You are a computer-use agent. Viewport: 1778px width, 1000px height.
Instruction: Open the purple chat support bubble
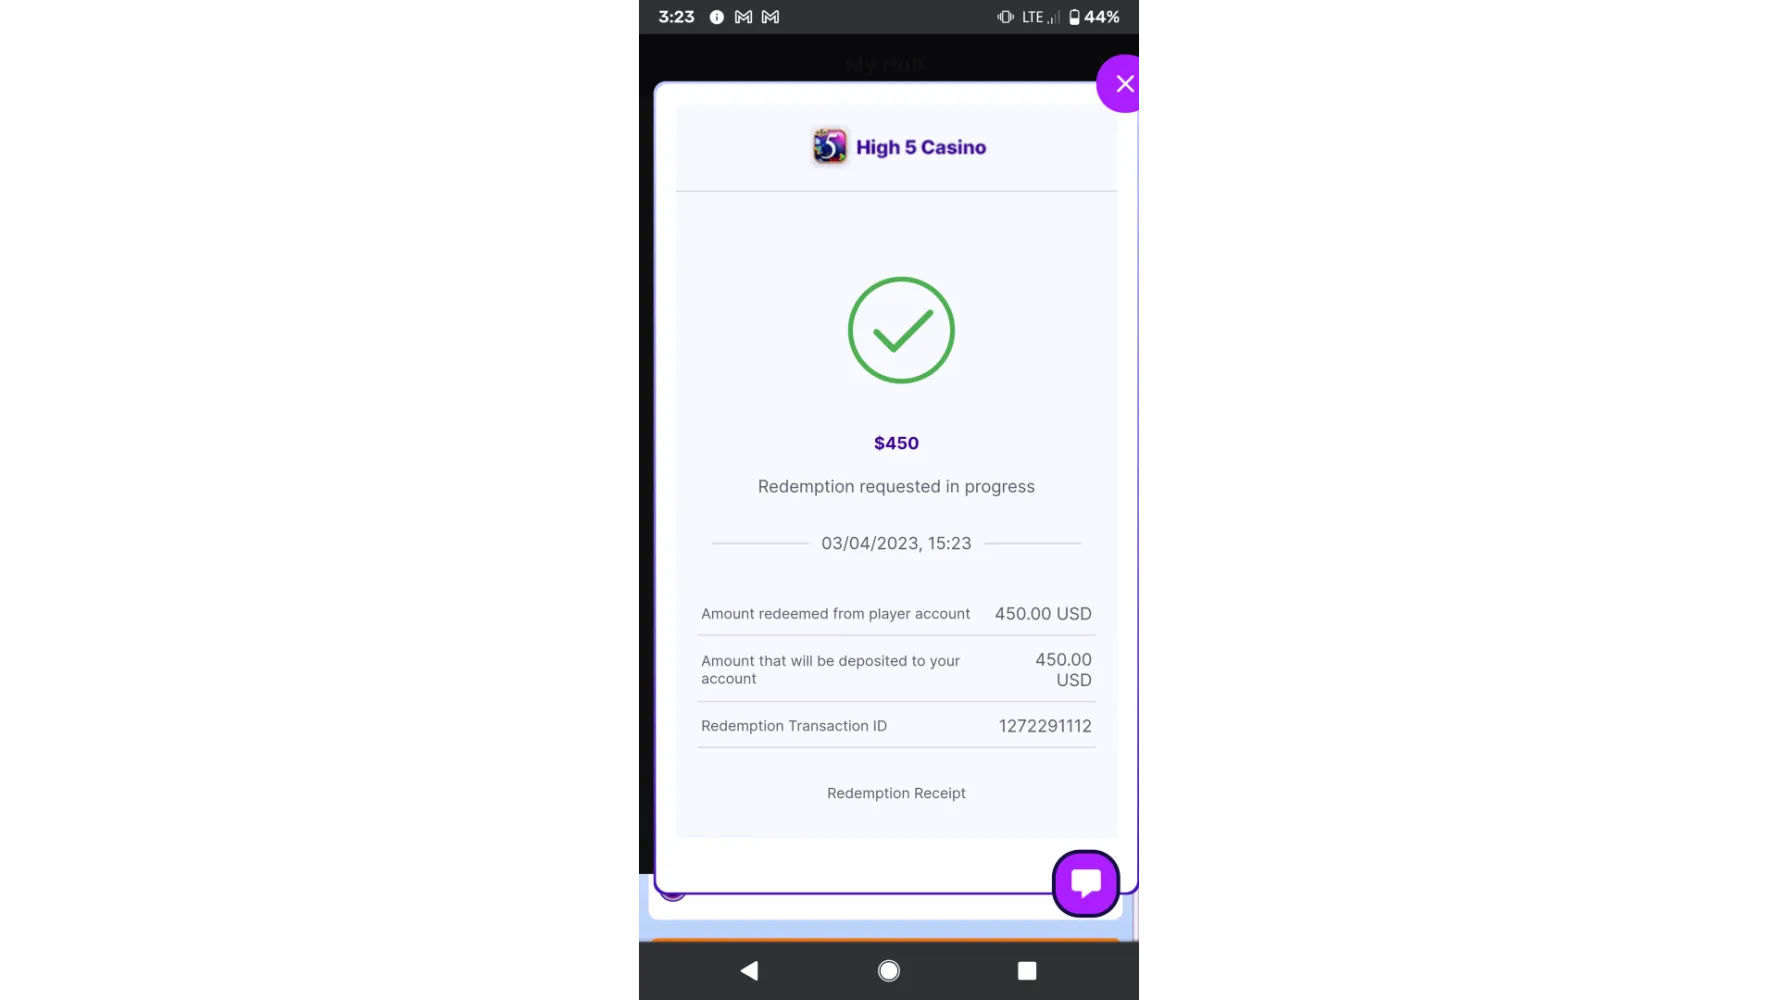(x=1086, y=883)
